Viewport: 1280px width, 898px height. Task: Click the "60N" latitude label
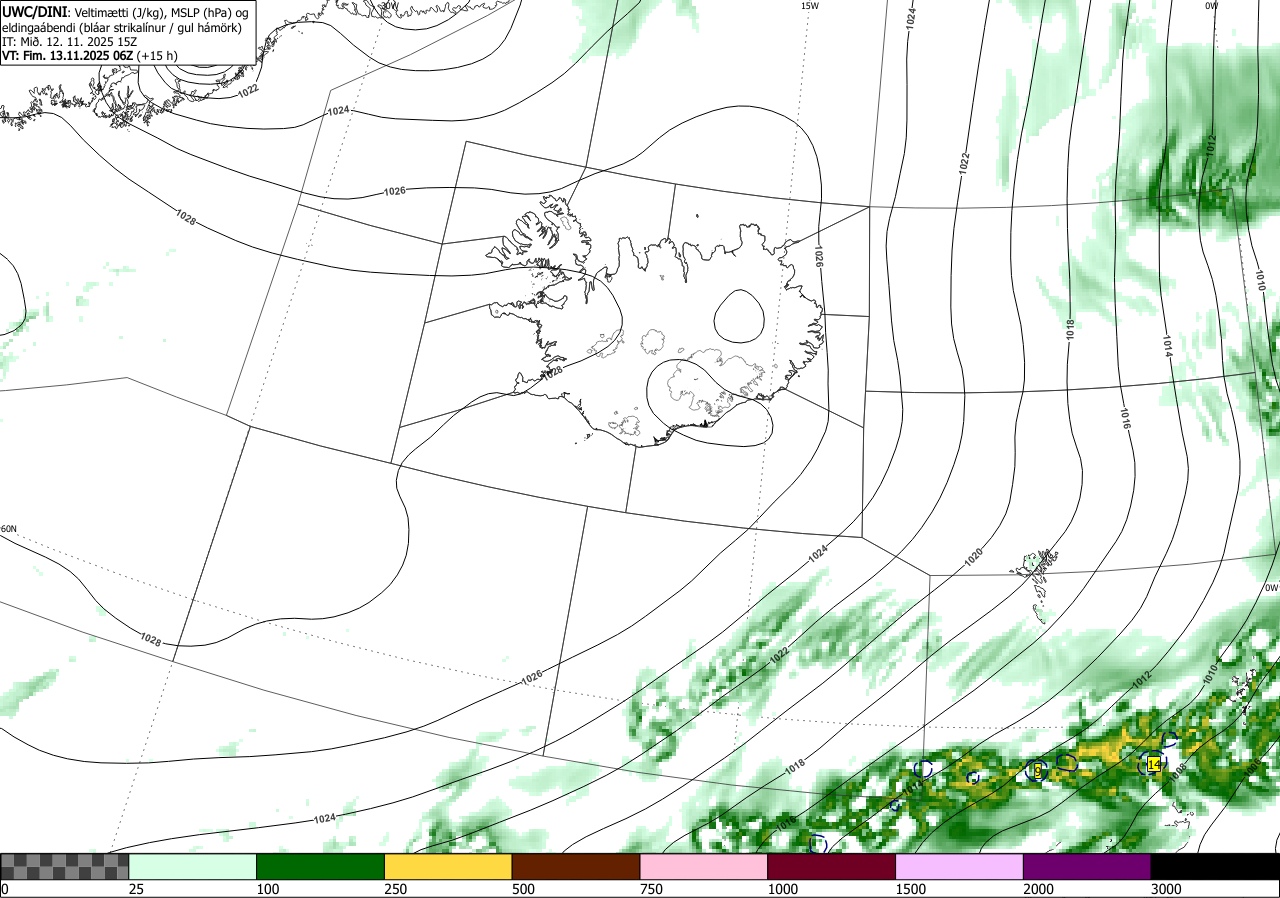point(9,529)
